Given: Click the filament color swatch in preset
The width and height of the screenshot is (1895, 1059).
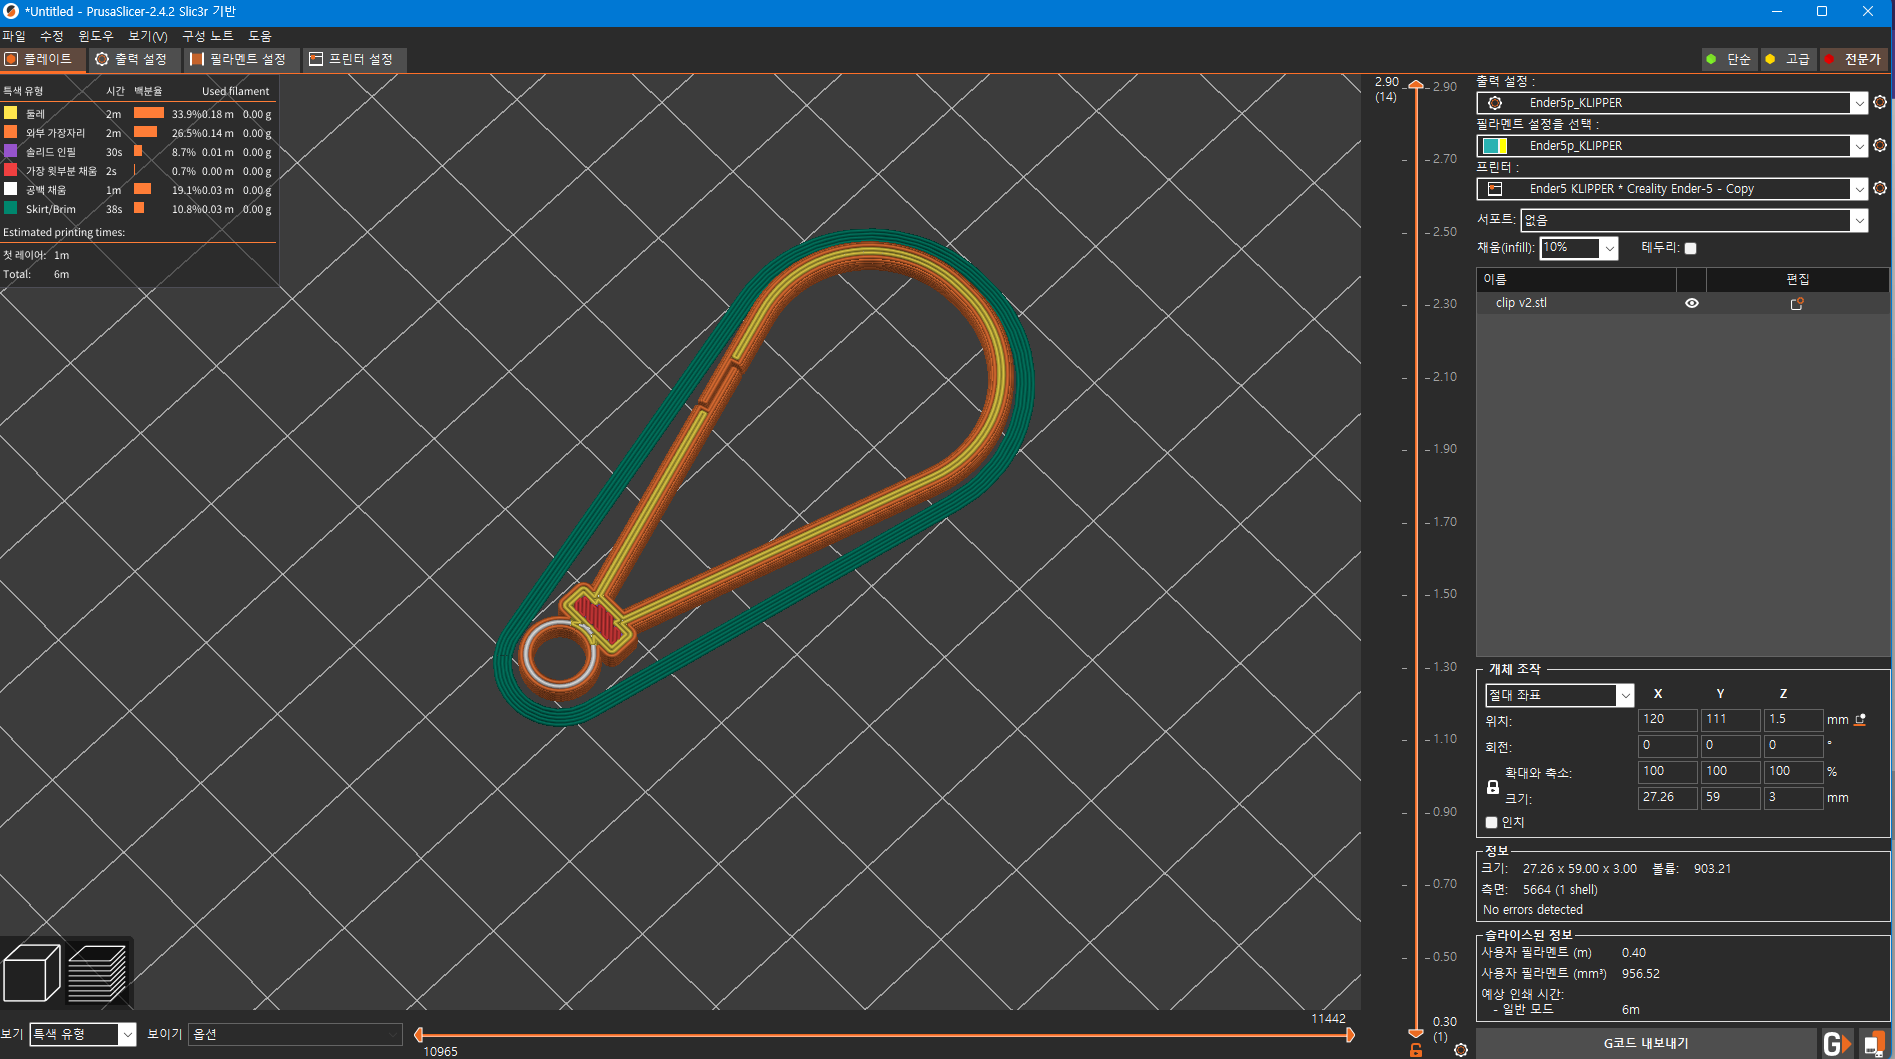Looking at the screenshot, I should coord(1495,146).
